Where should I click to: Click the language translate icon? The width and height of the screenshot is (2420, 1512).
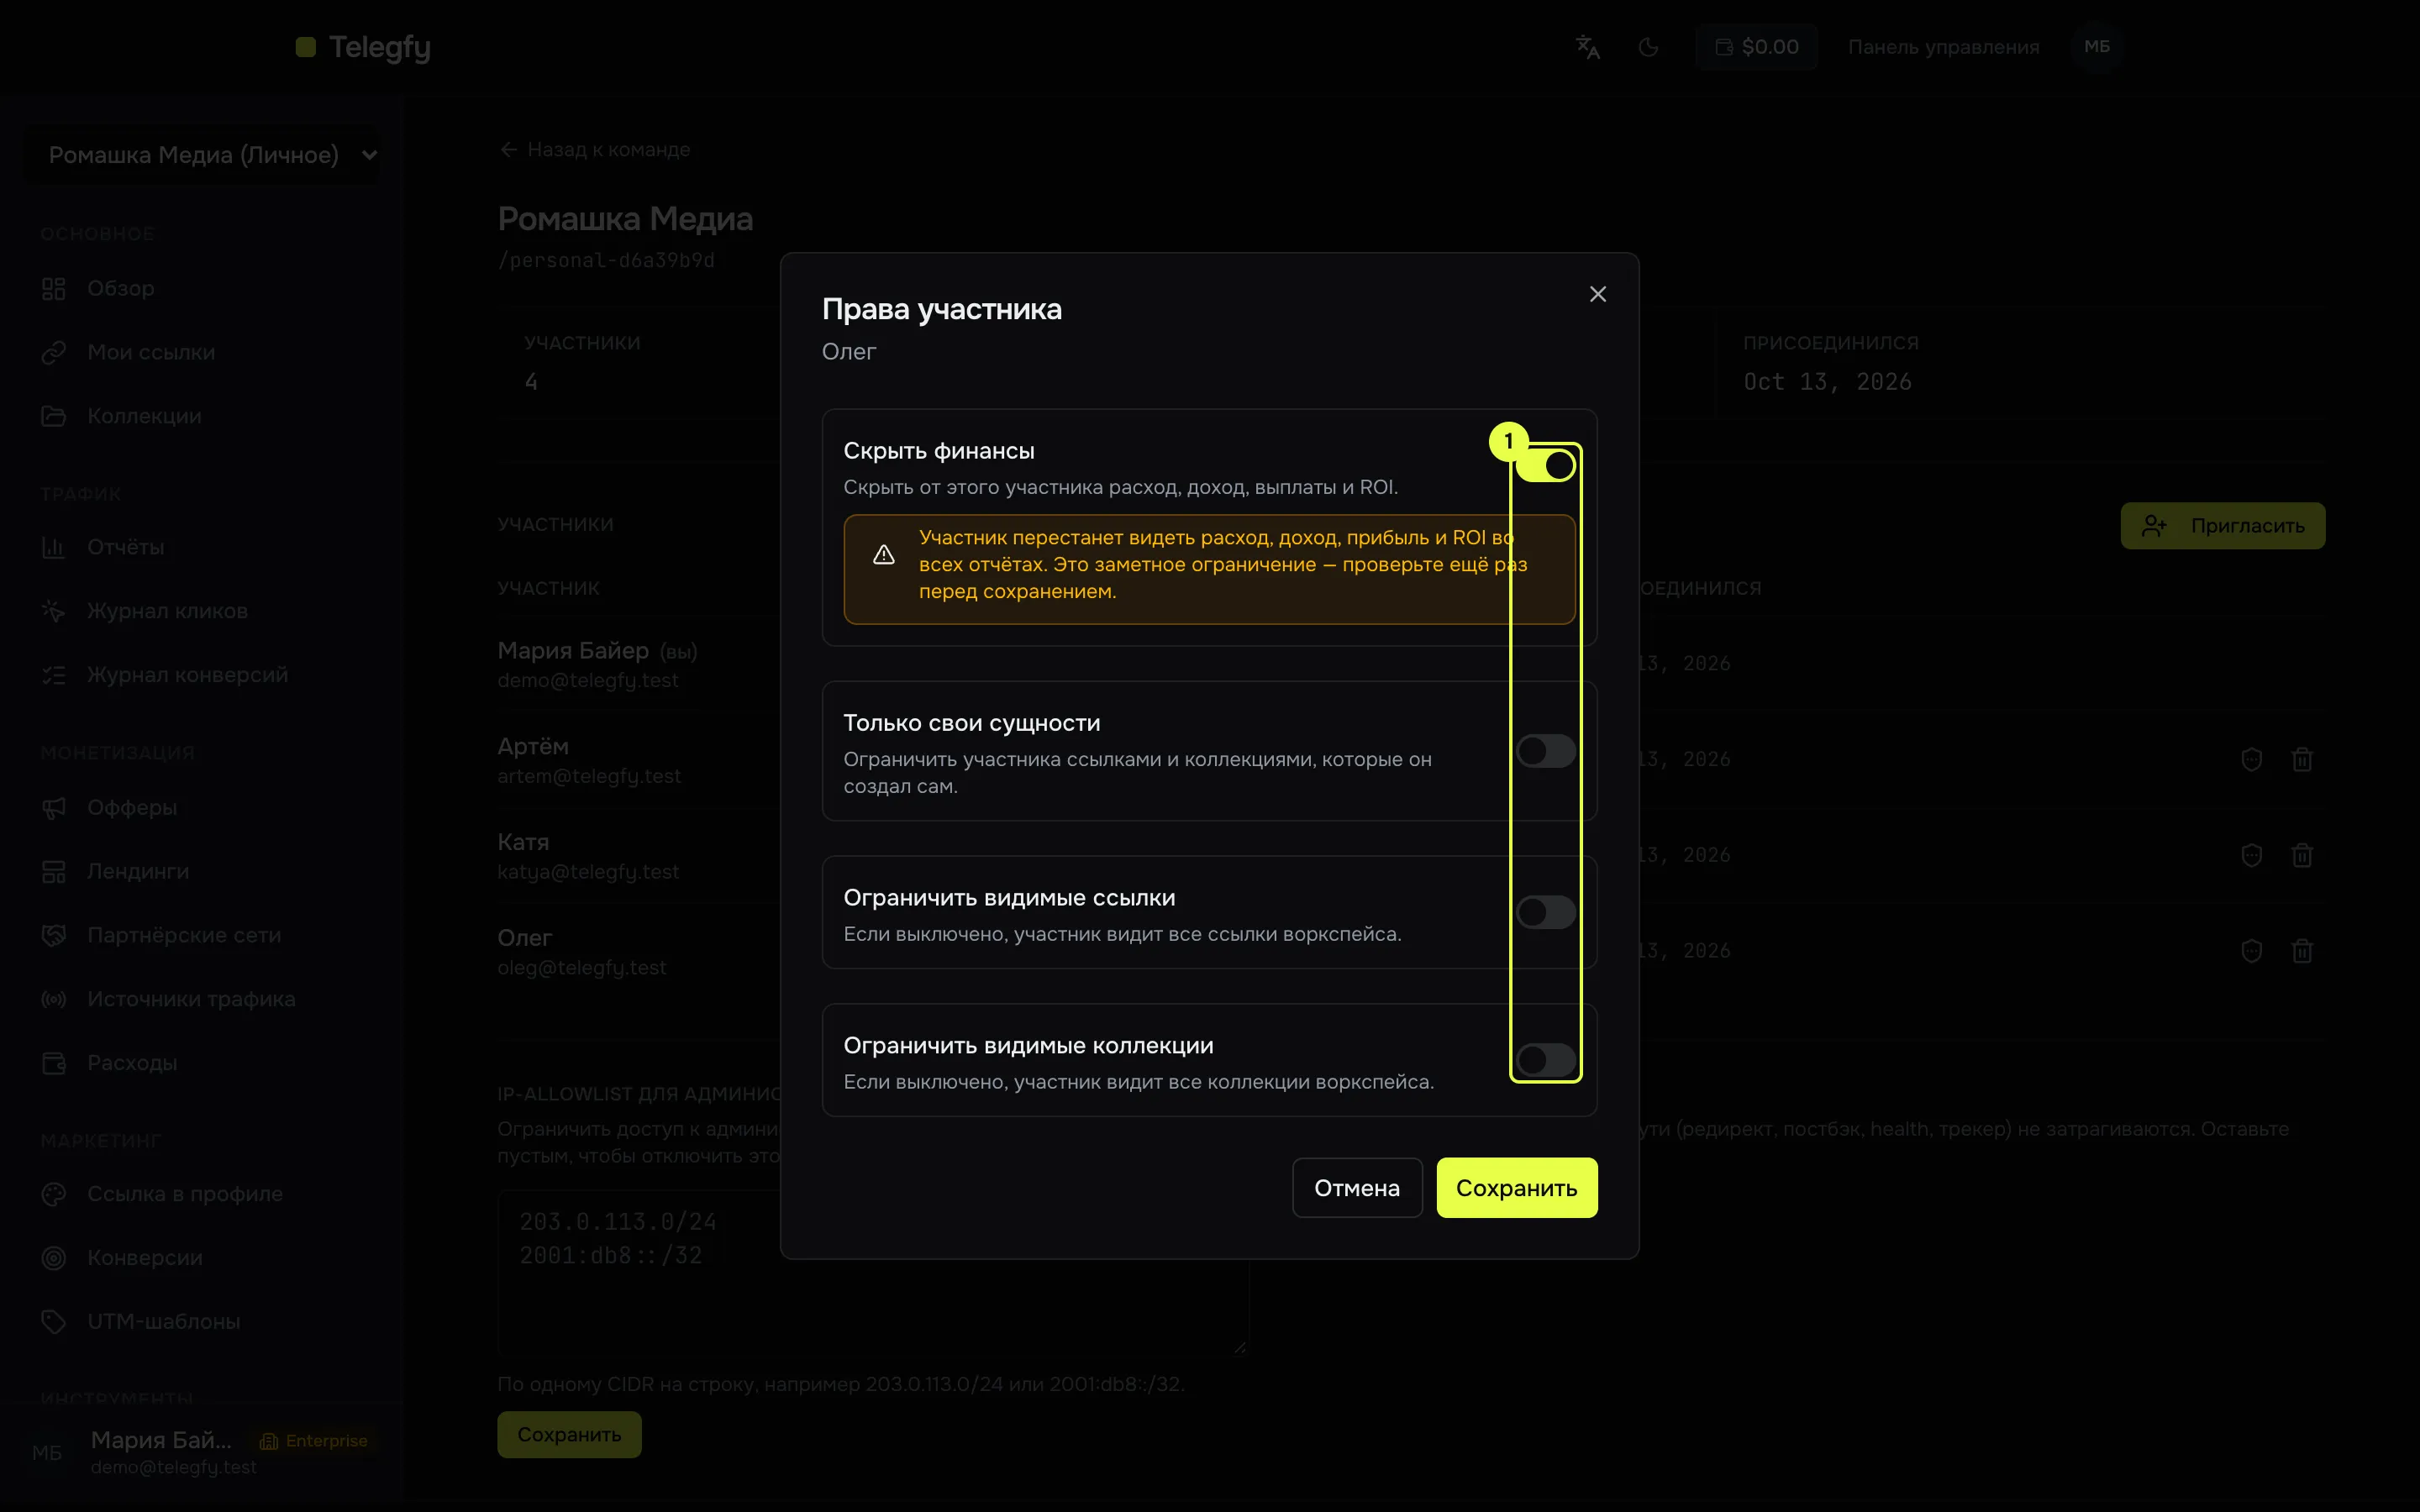tap(1587, 47)
